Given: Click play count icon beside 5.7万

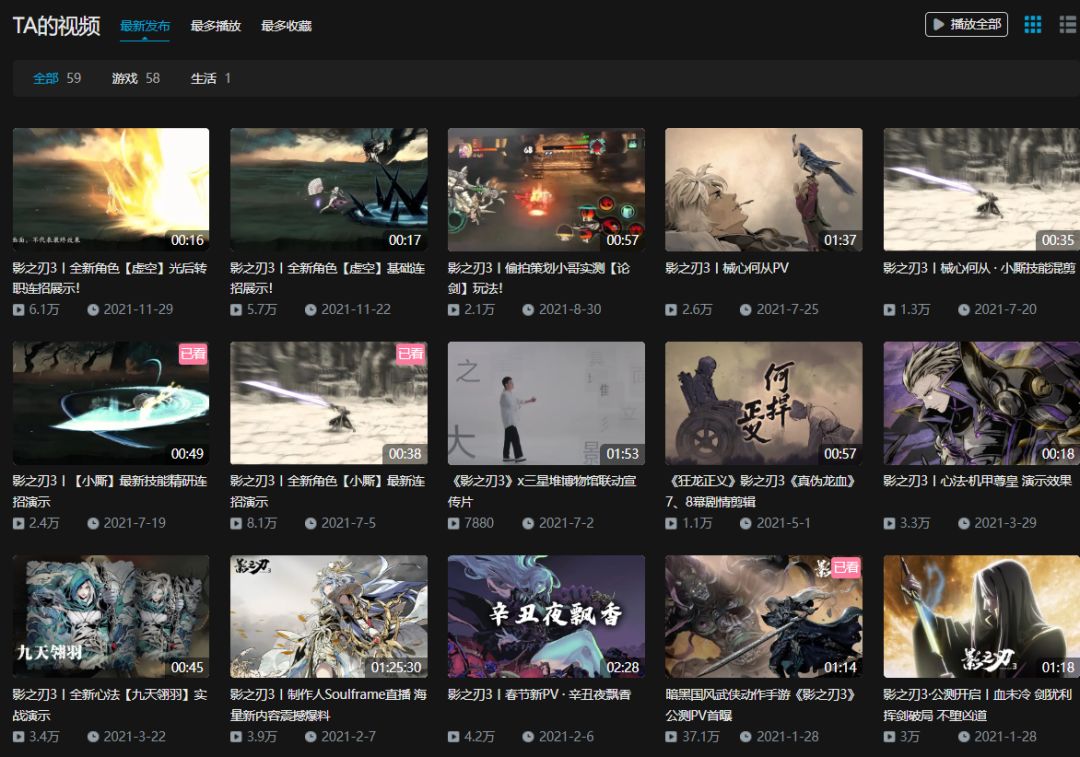Looking at the screenshot, I should 236,310.
